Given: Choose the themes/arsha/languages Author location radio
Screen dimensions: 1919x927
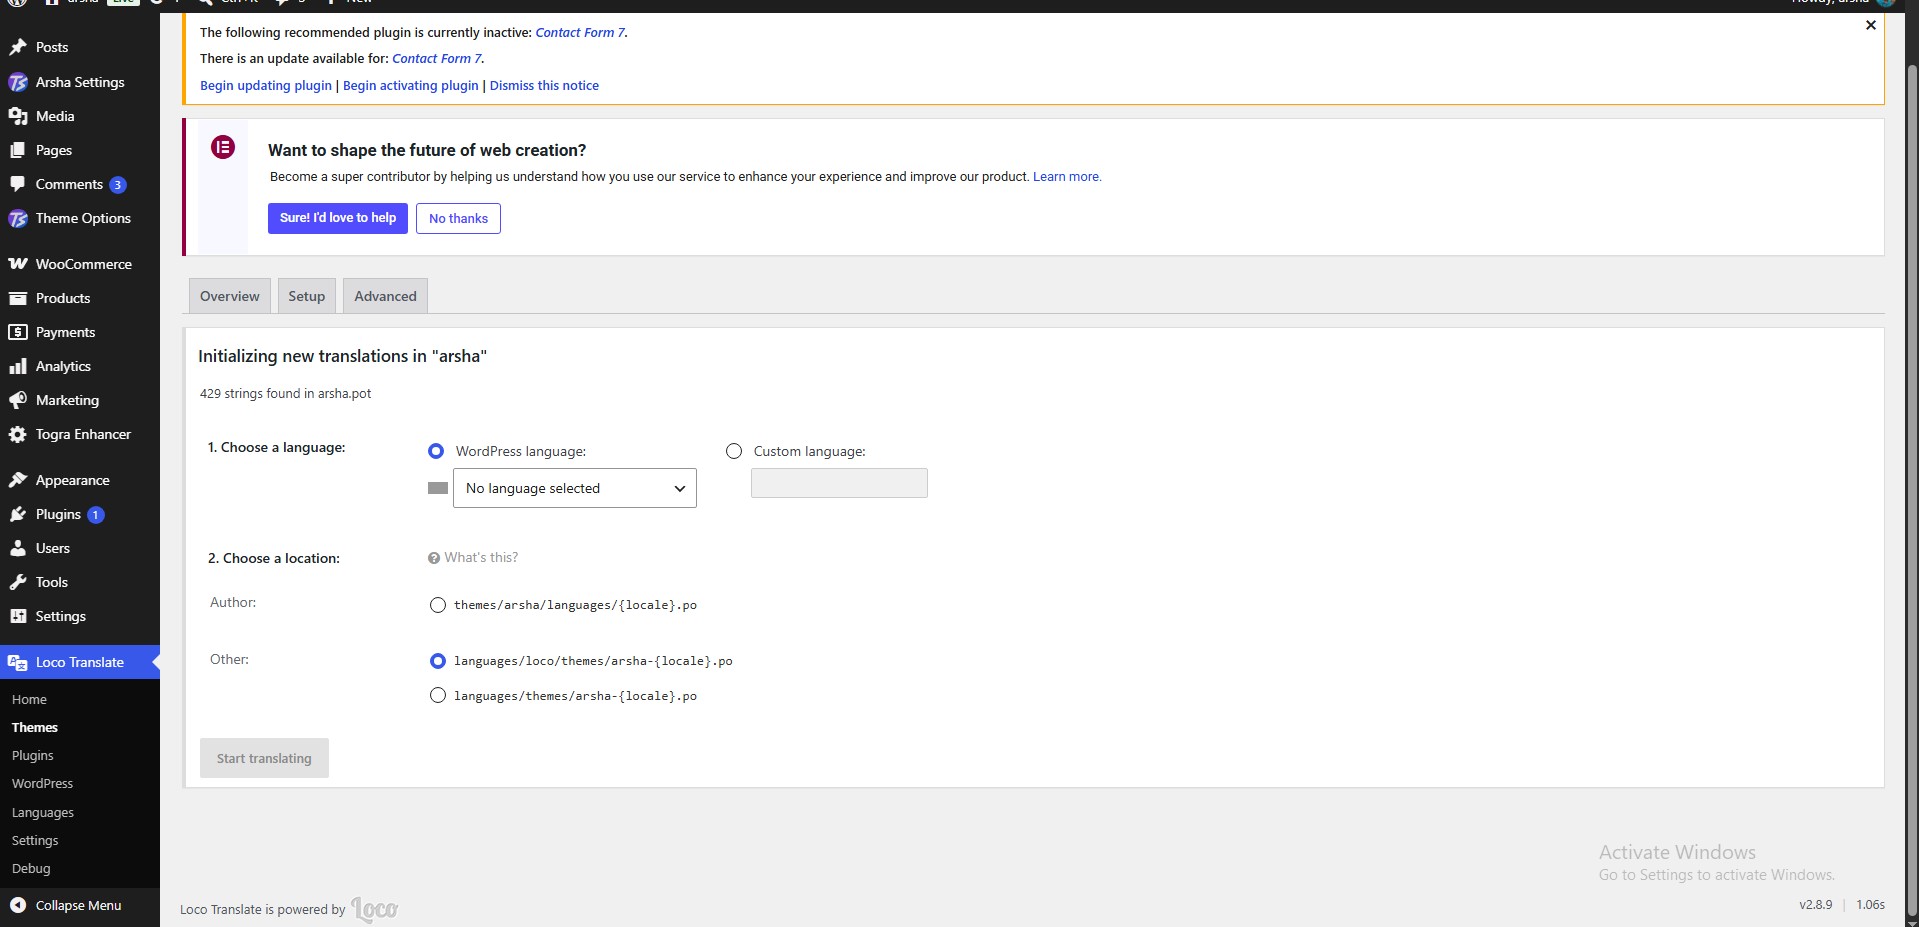Looking at the screenshot, I should [437, 605].
